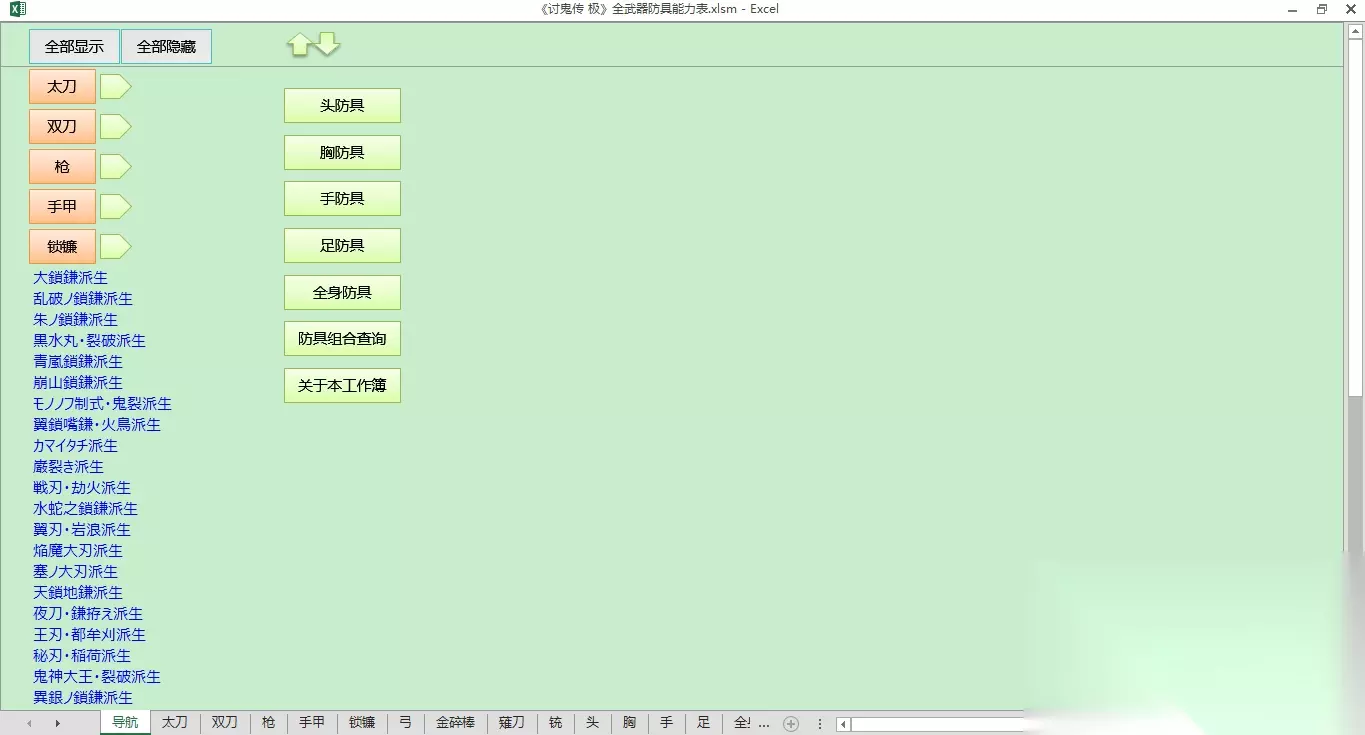Switch to the 金砕棒 sheet tab
Image resolution: width=1365 pixels, height=735 pixels.
455,723
